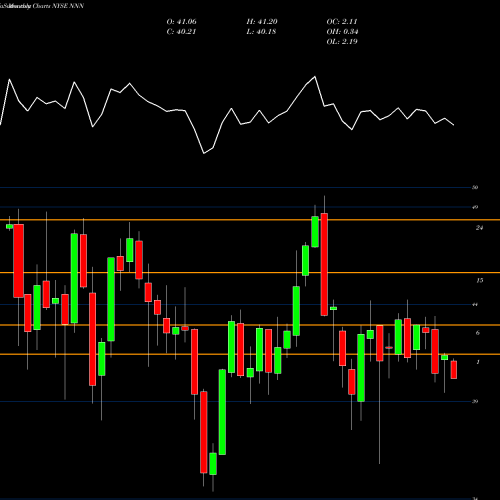The height and width of the screenshot is (500, 500).
Task: Click the low value 'L: 40.18'
Action: [x=261, y=32]
